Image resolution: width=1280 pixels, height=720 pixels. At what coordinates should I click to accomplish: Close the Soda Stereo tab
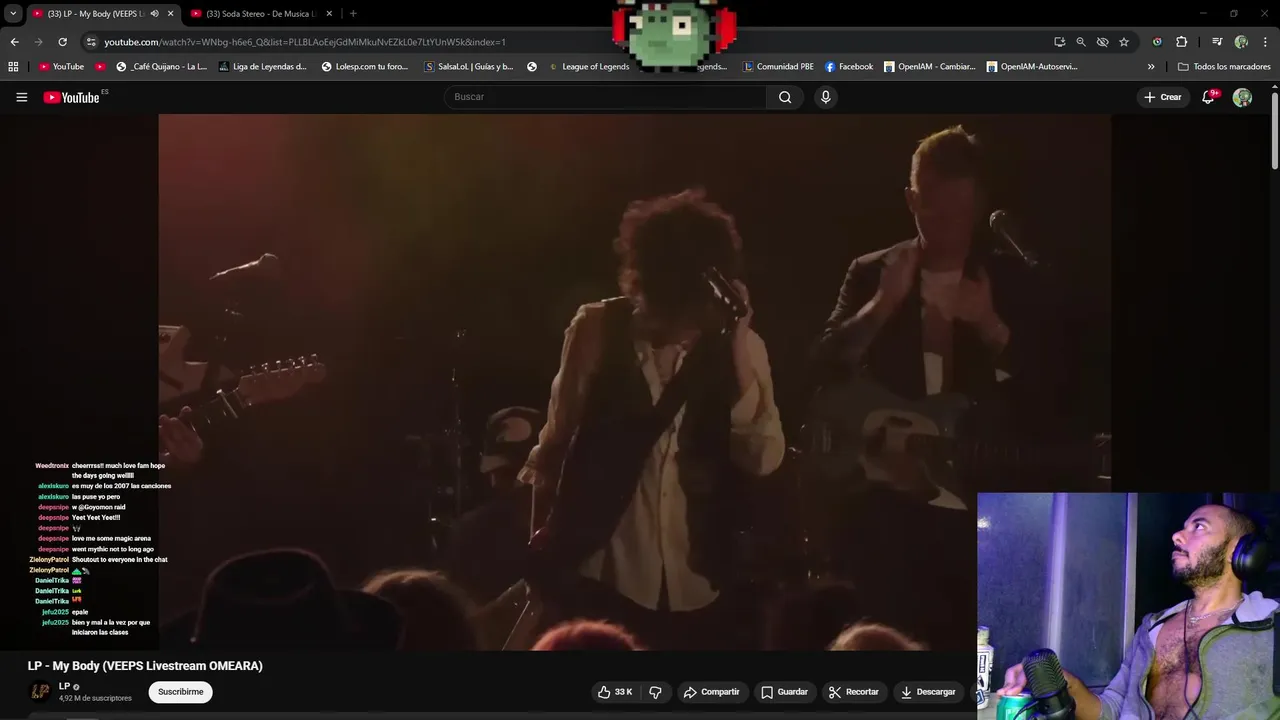329,14
